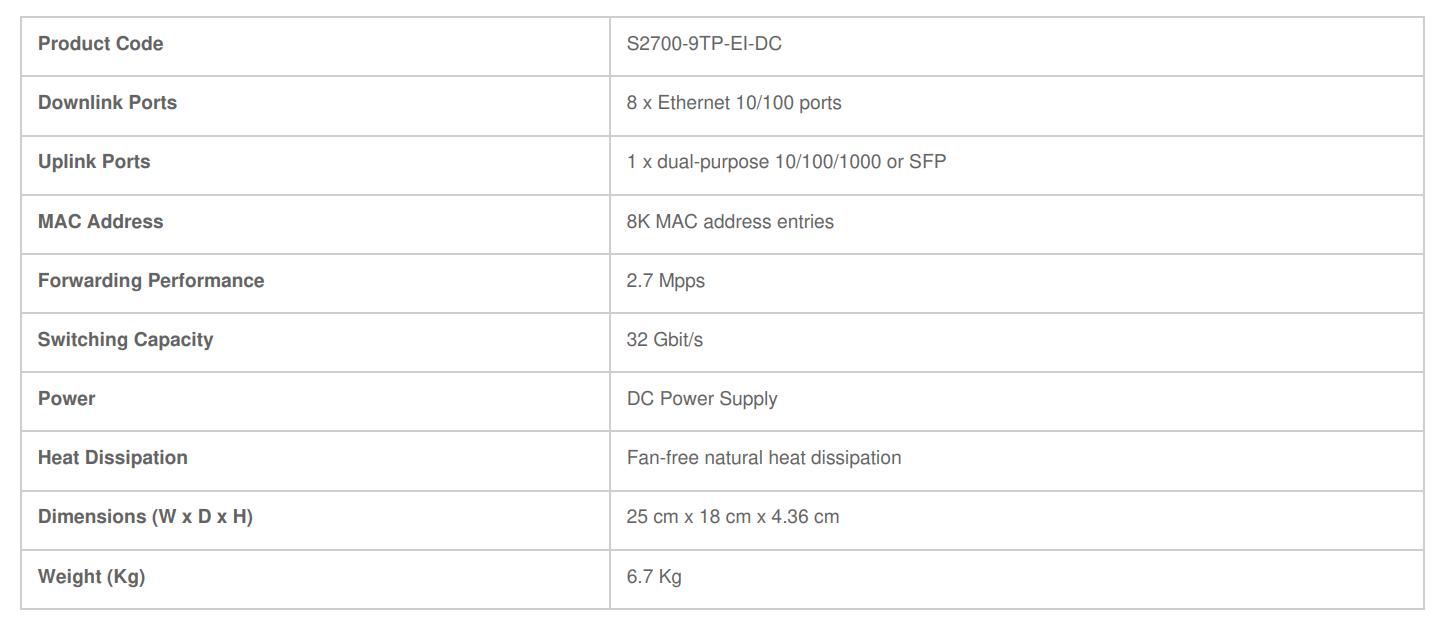Click the 6.7 Kg weight value
Screen dimensions: 1446x620
654,577
